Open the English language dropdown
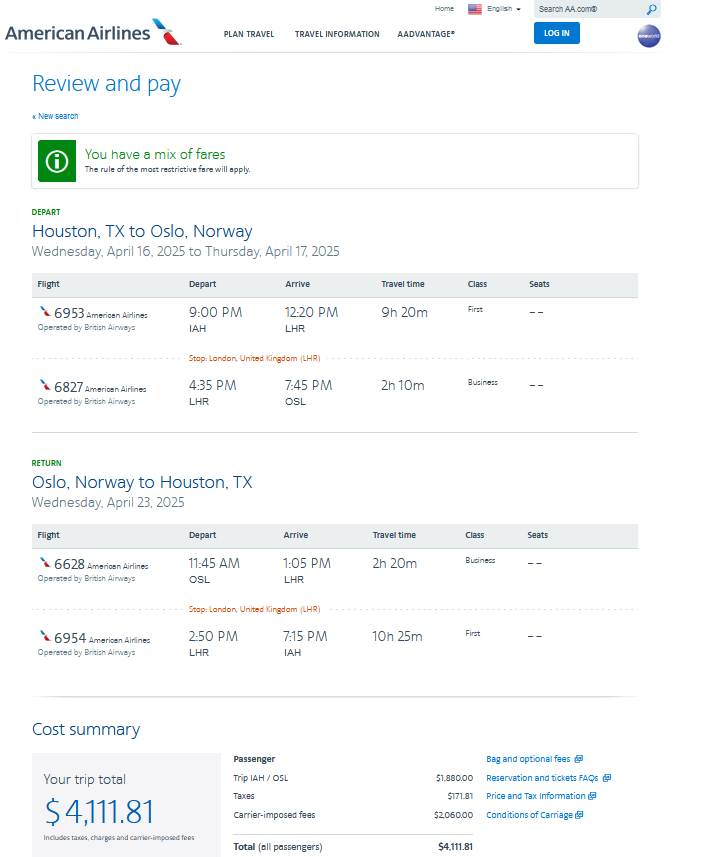Screen dimensions: 712x857 pos(504,9)
